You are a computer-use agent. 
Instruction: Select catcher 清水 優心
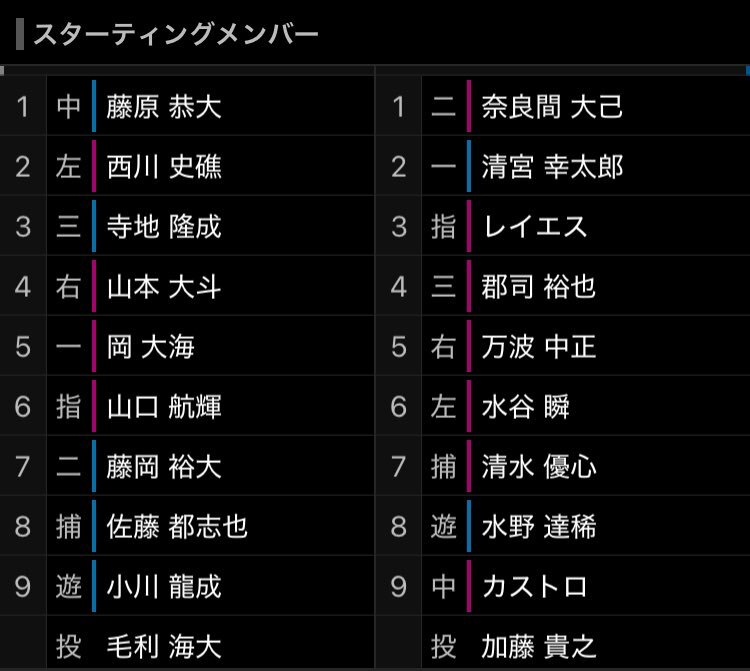pyautogui.click(x=538, y=467)
